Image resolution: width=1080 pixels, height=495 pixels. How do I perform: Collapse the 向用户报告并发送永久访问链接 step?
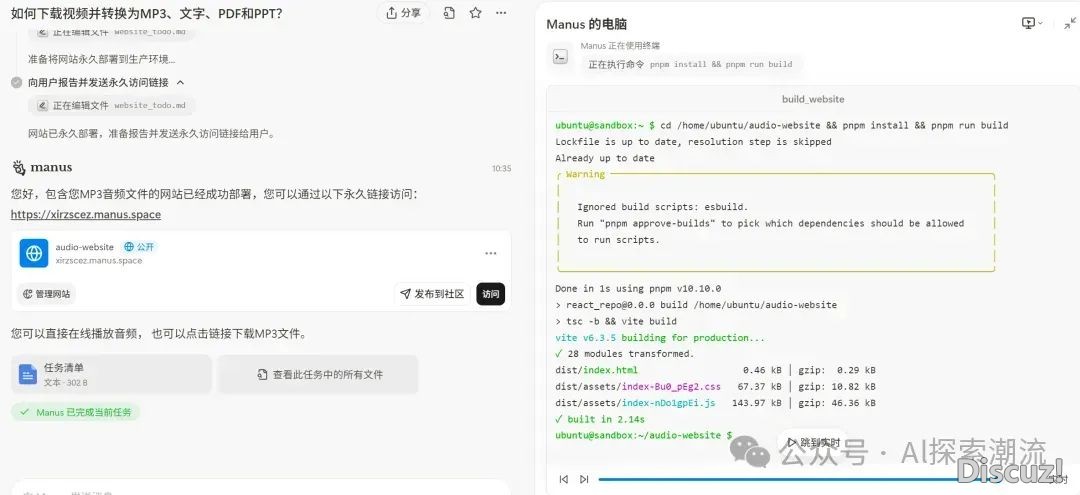(180, 83)
